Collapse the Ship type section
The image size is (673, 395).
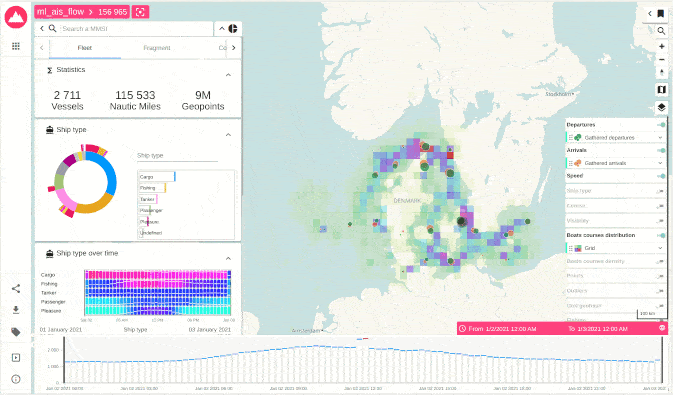(x=228, y=135)
